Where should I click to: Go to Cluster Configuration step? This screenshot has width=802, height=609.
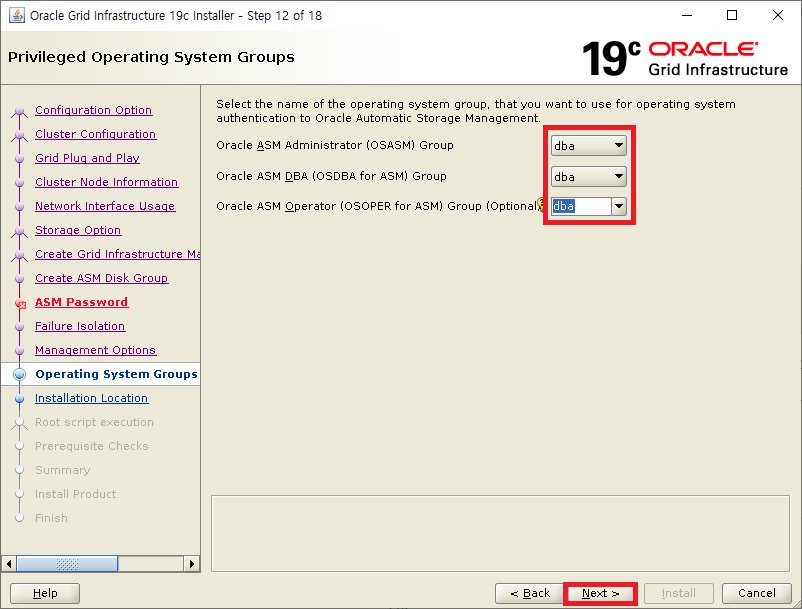click(96, 134)
